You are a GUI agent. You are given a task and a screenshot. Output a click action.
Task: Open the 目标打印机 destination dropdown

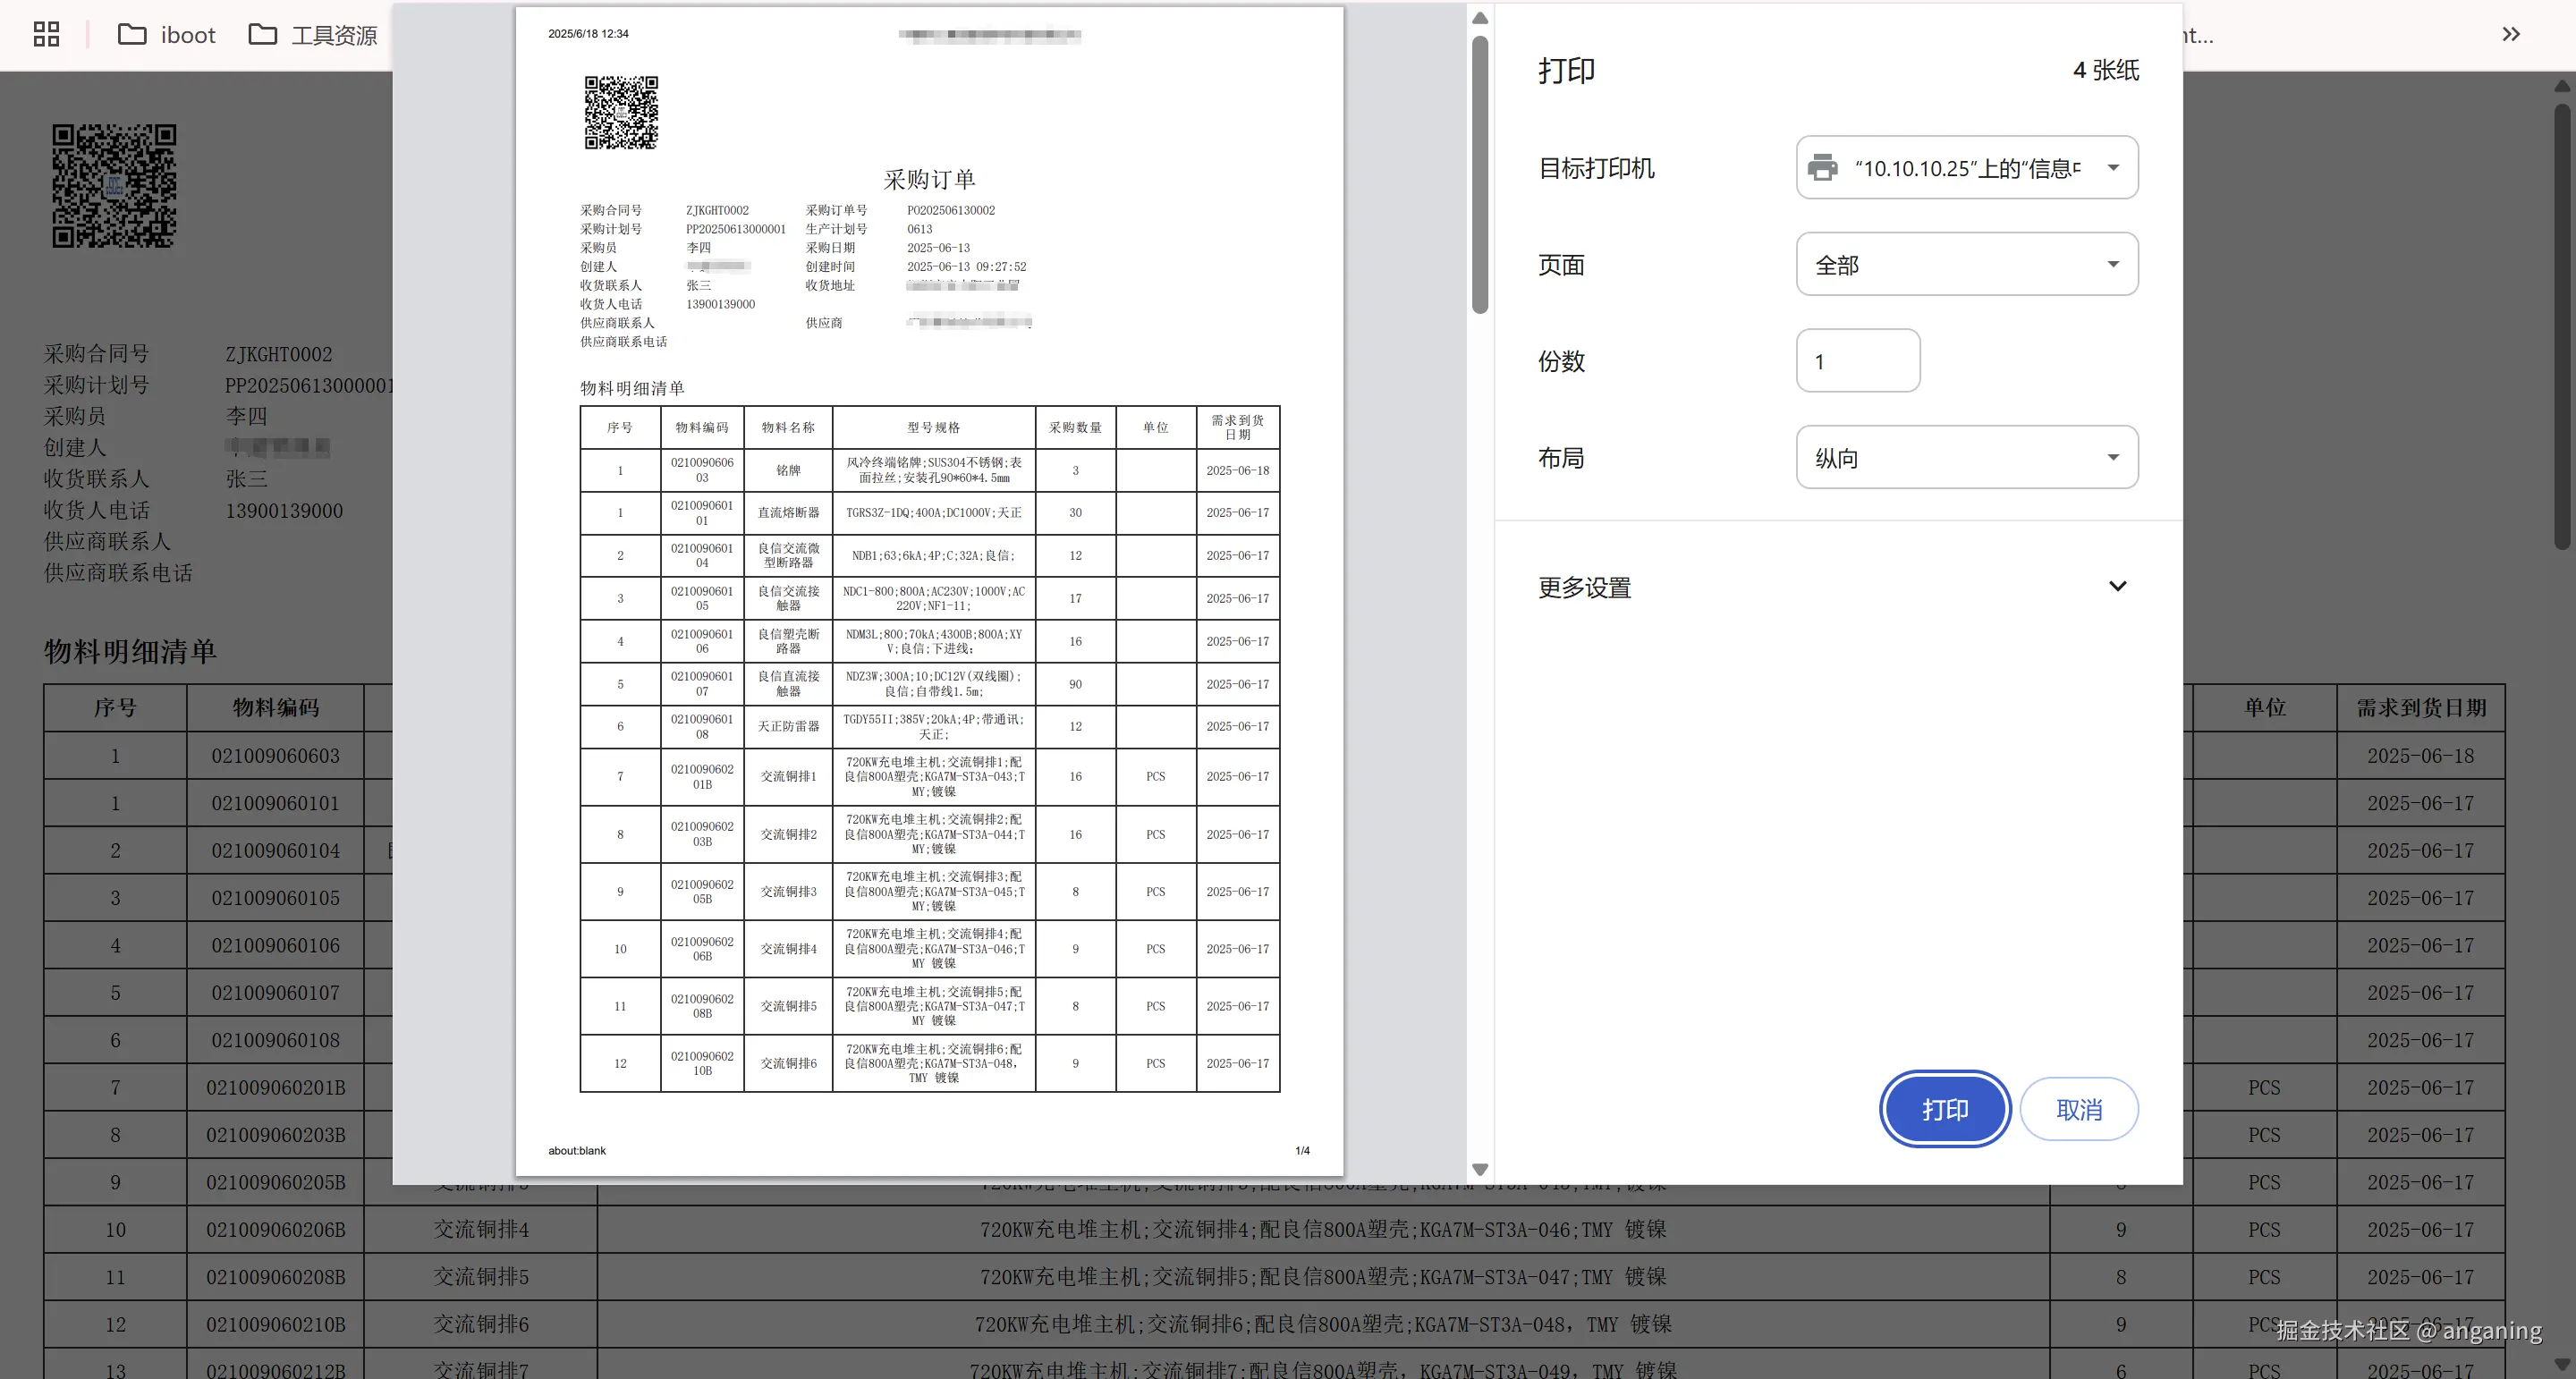(1966, 167)
